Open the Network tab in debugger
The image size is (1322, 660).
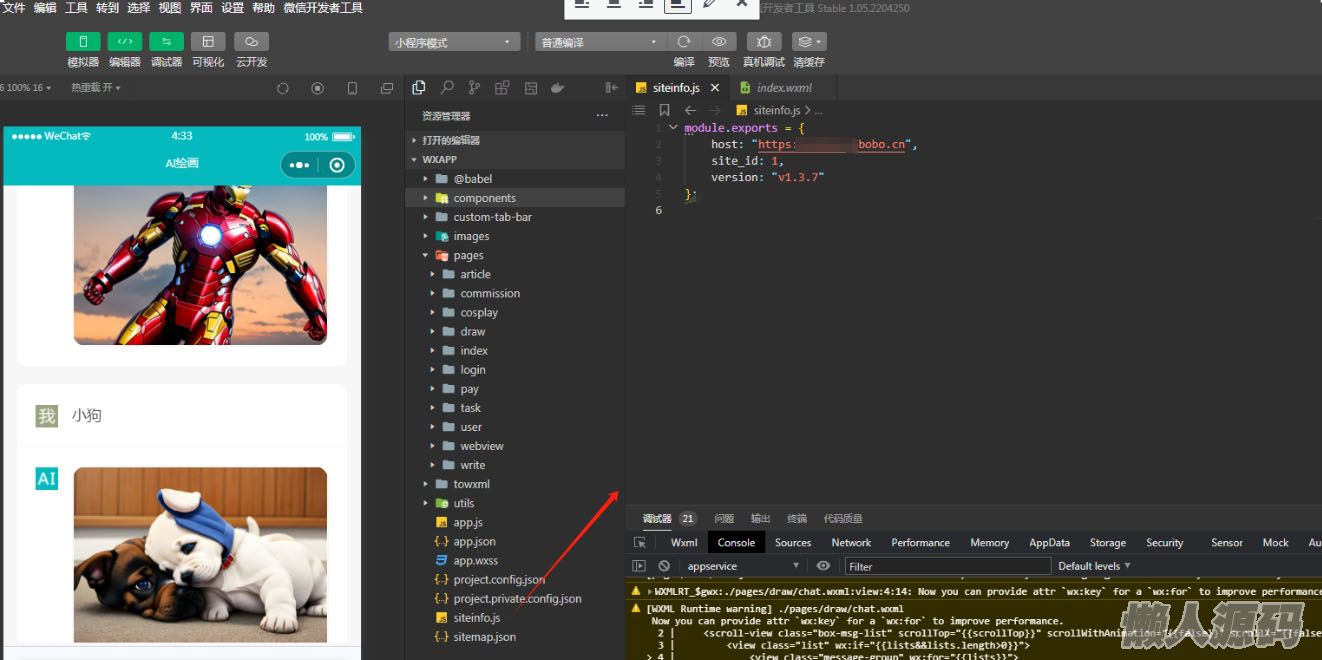(x=851, y=542)
